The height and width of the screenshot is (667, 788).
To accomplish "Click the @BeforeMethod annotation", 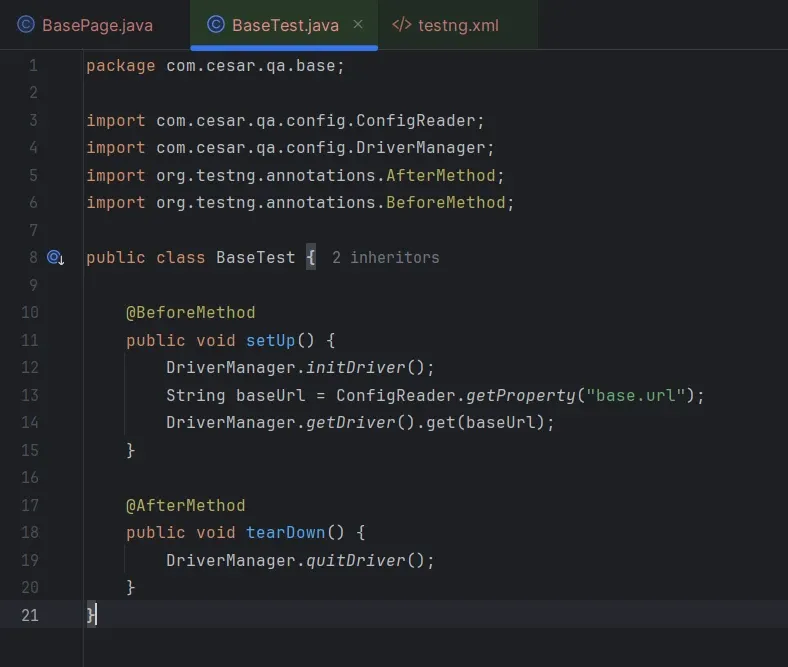I will tap(190, 313).
